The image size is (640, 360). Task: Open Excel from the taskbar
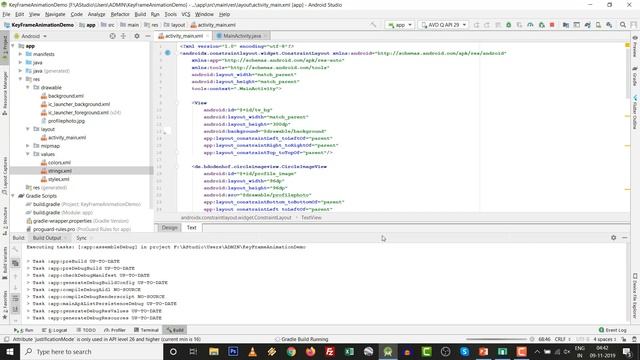tap(349, 351)
